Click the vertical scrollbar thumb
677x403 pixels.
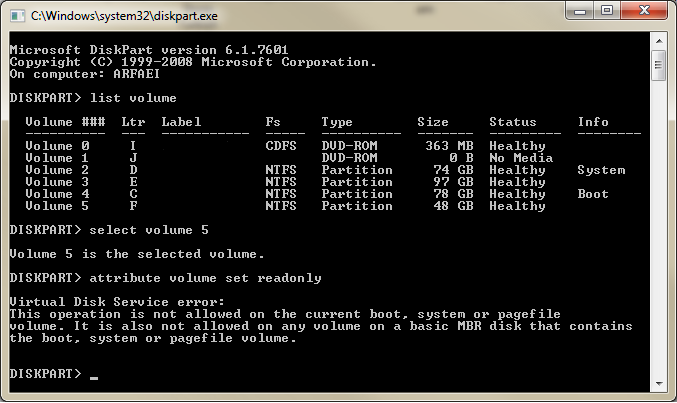[x=659, y=66]
